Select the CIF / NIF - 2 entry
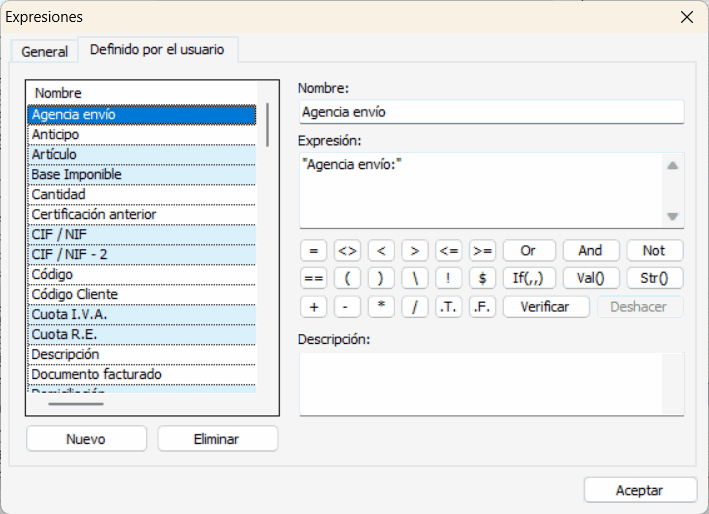 point(142,255)
